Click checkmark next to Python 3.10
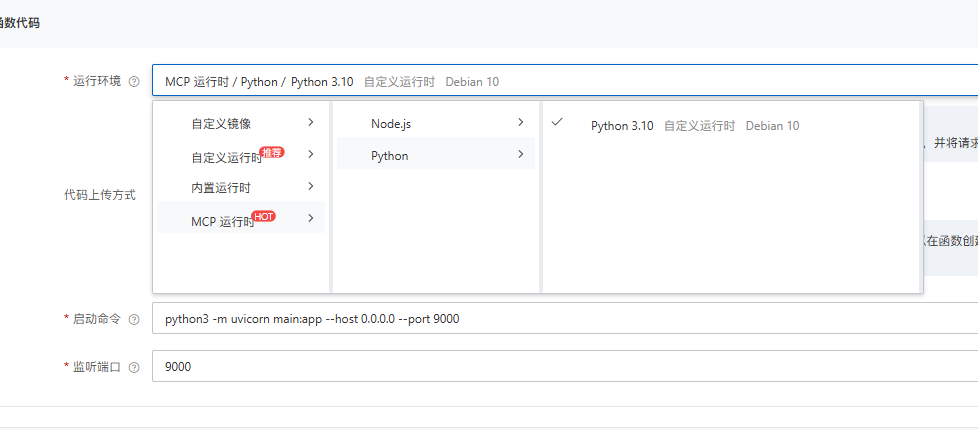The width and height of the screenshot is (978, 430). coord(558,122)
